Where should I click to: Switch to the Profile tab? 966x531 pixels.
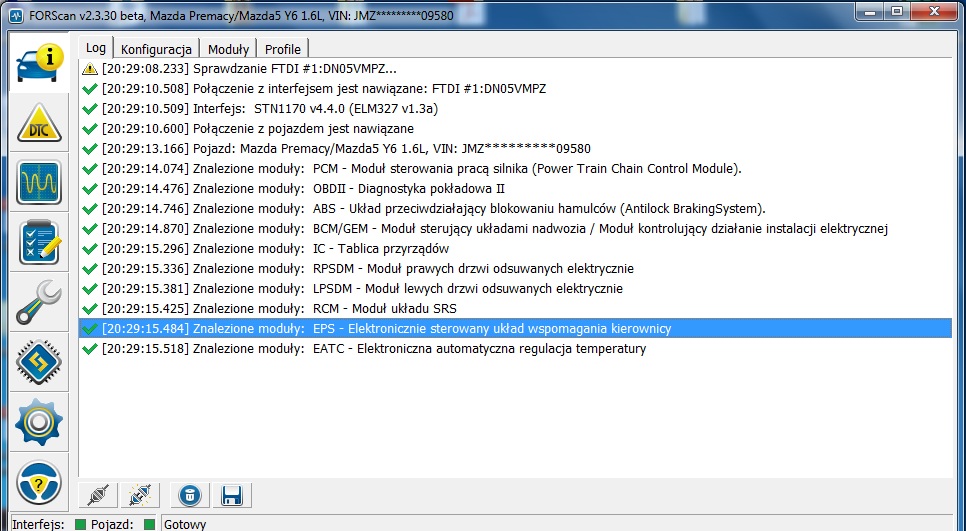pyautogui.click(x=282, y=49)
